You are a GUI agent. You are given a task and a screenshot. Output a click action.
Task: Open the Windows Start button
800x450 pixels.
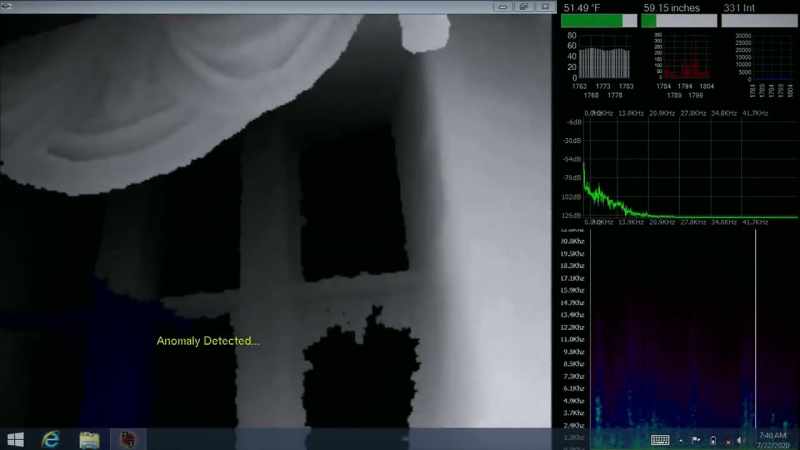point(15,439)
